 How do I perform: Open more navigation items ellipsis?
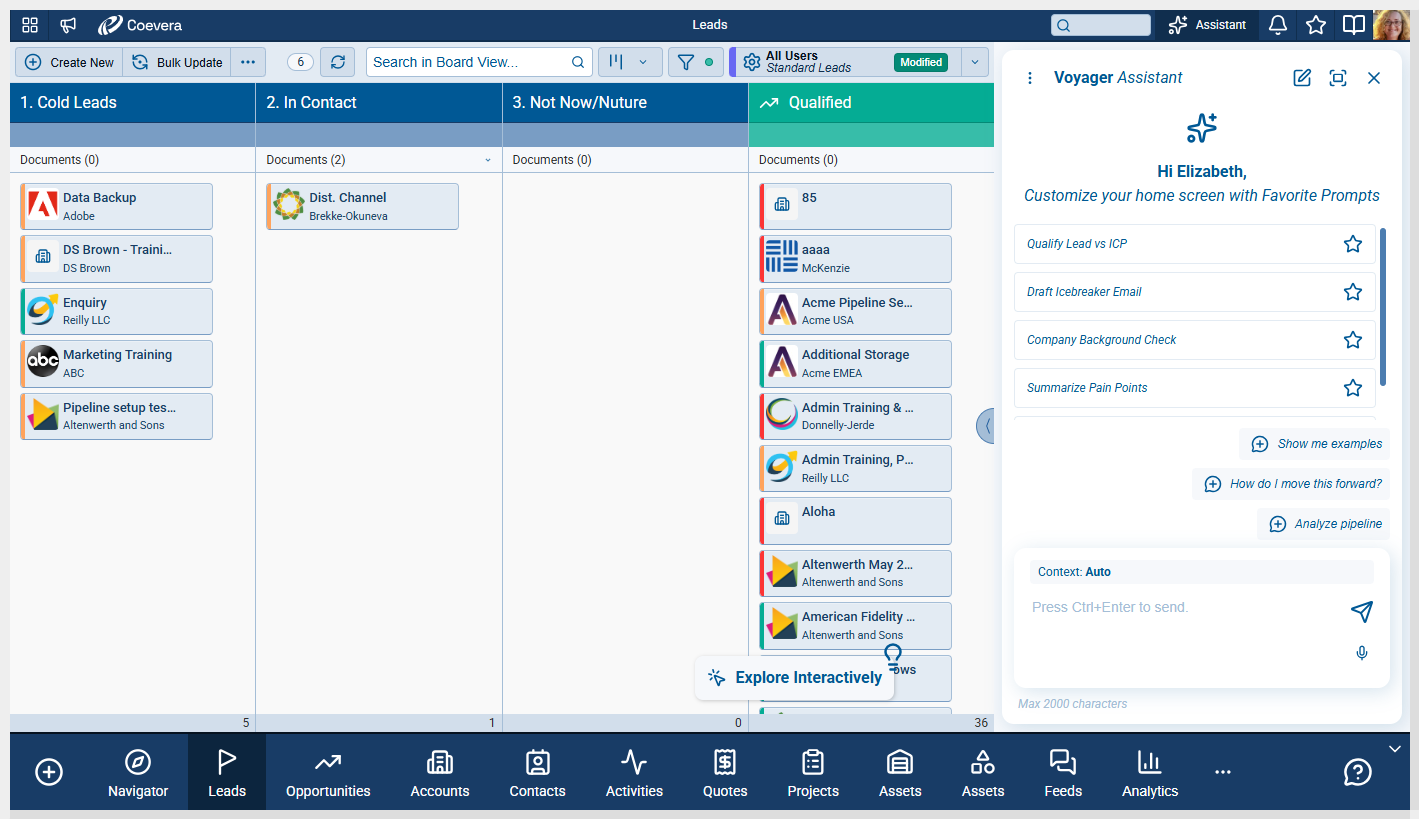click(1223, 772)
